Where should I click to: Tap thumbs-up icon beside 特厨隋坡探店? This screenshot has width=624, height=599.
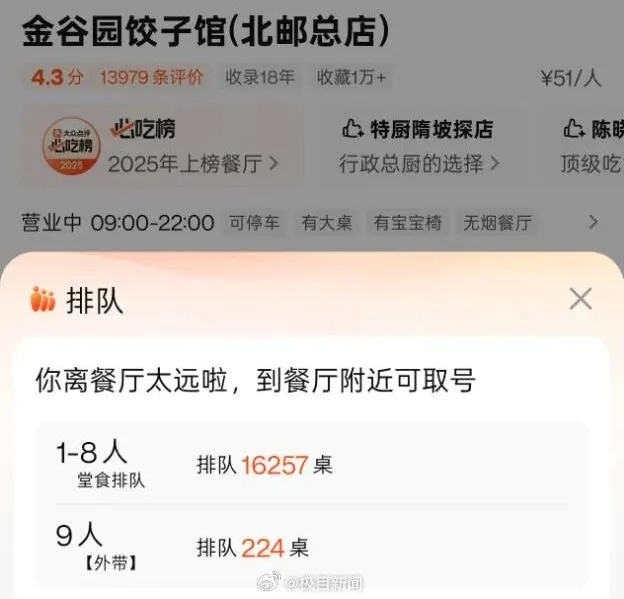coord(353,129)
